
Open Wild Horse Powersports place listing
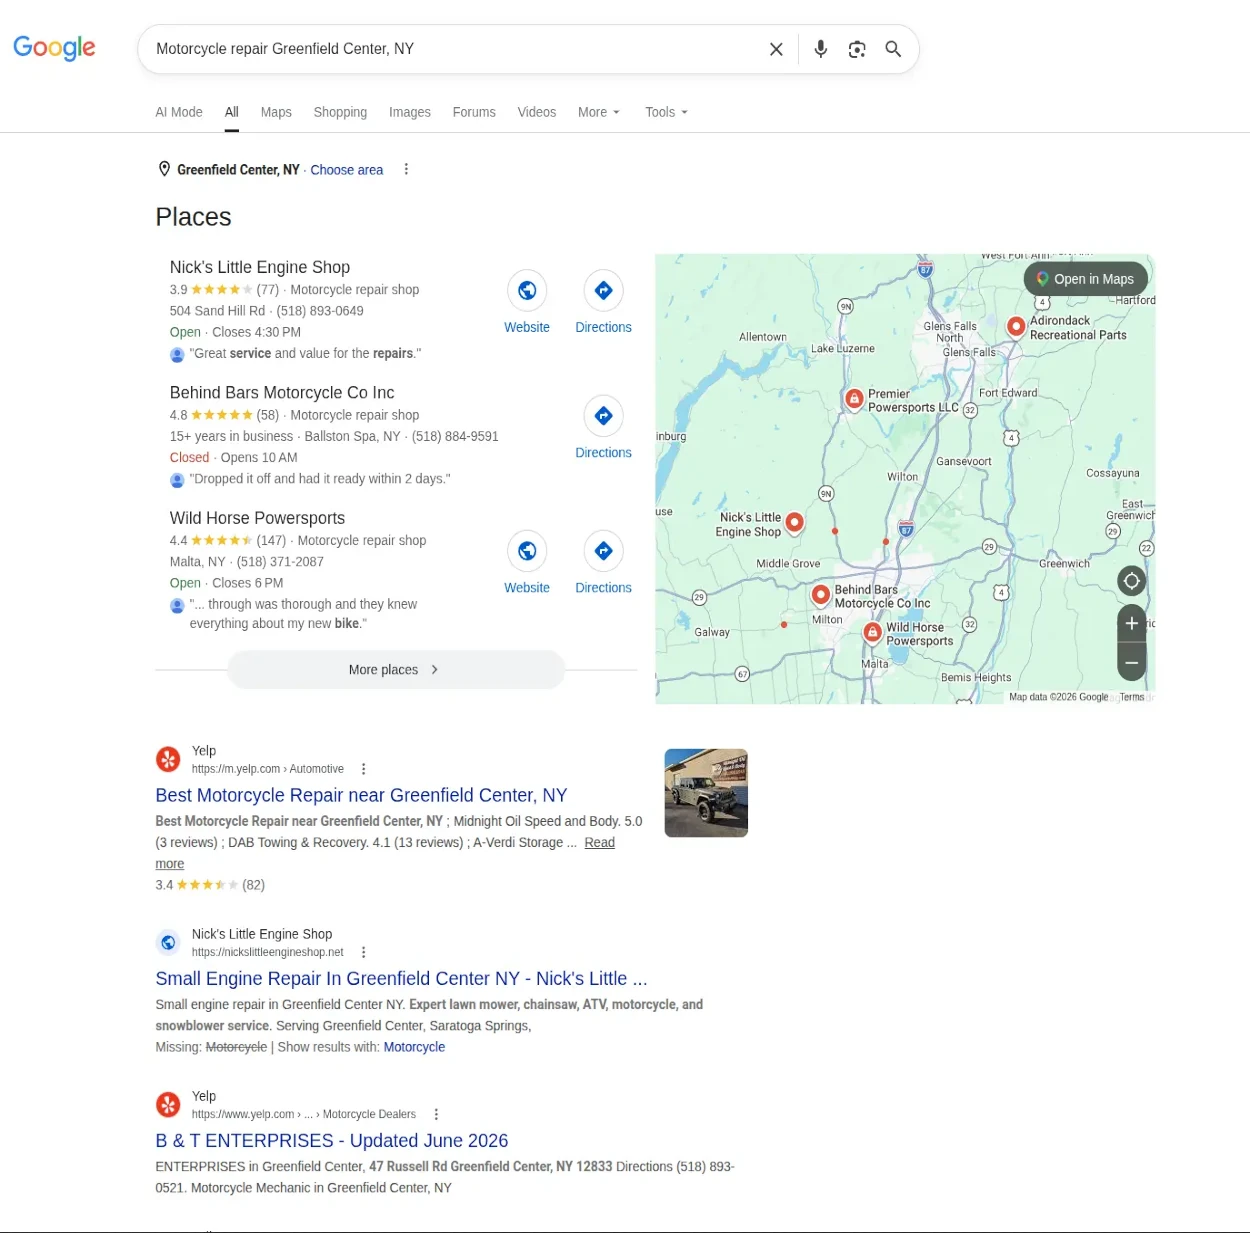pyautogui.click(x=257, y=518)
